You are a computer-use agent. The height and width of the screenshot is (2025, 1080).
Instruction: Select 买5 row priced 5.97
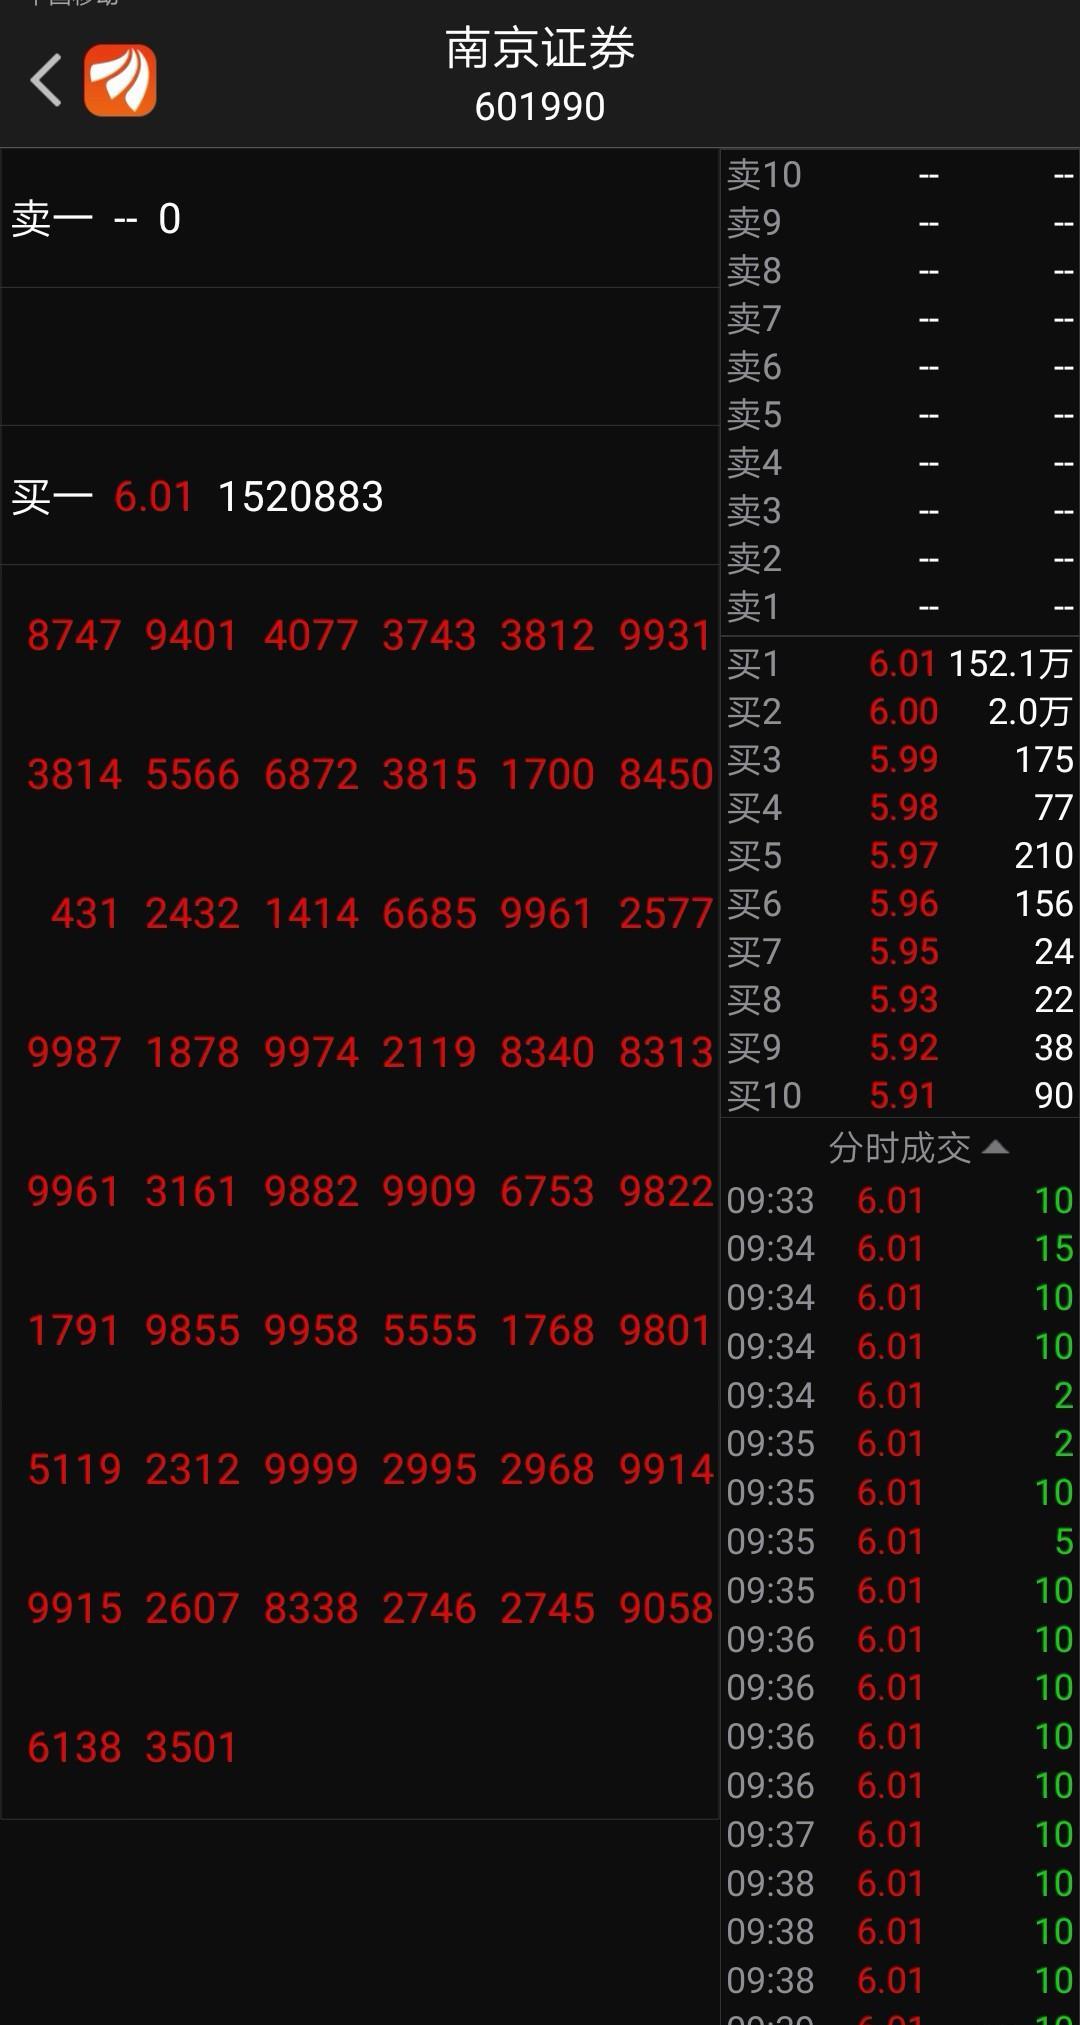(x=900, y=855)
